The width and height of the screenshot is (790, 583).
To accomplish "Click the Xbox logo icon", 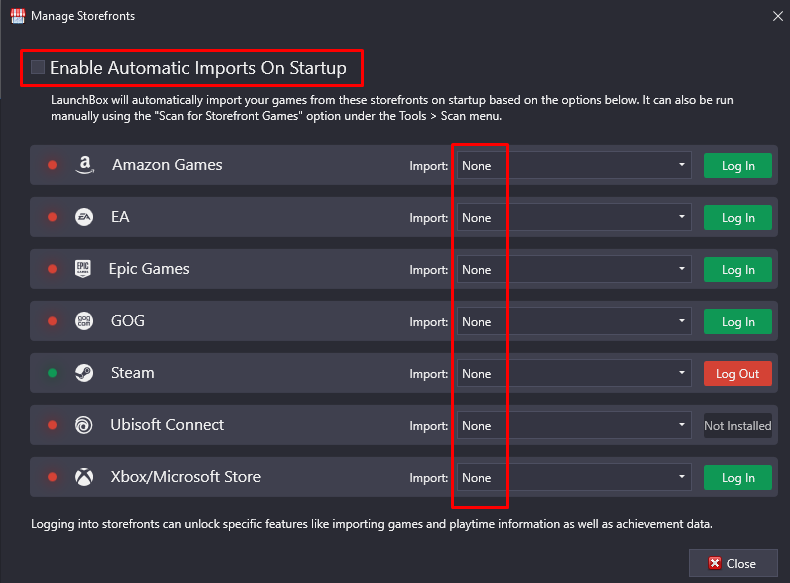I will click(x=84, y=477).
